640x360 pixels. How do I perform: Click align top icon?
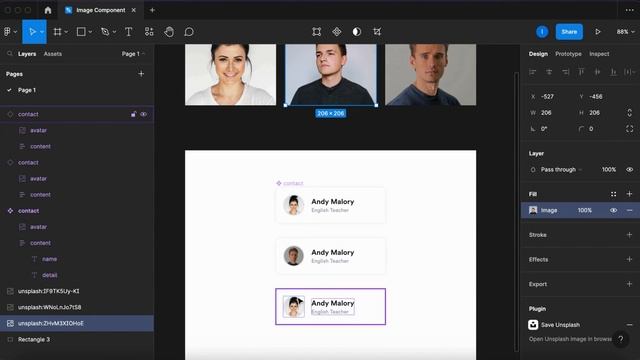coord(581,72)
